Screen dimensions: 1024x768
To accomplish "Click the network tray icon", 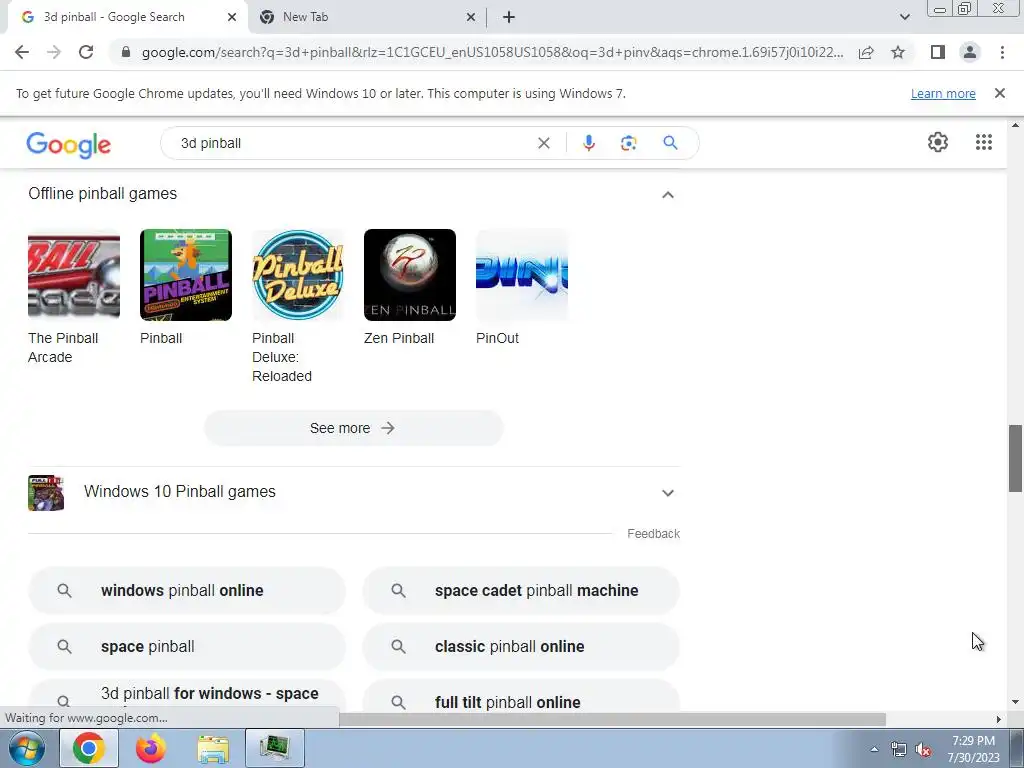I will tap(899, 750).
